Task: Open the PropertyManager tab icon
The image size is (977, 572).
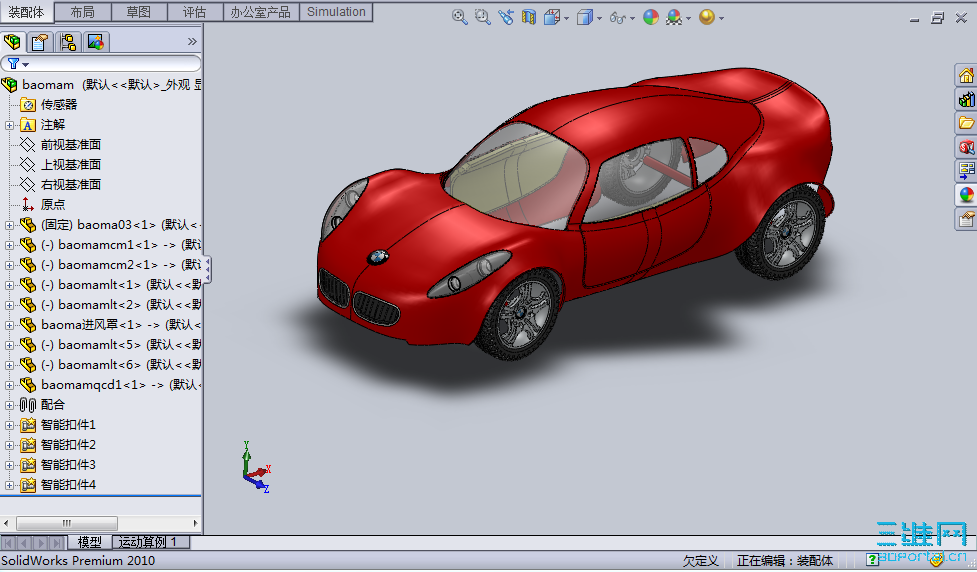Action: [x=39, y=42]
